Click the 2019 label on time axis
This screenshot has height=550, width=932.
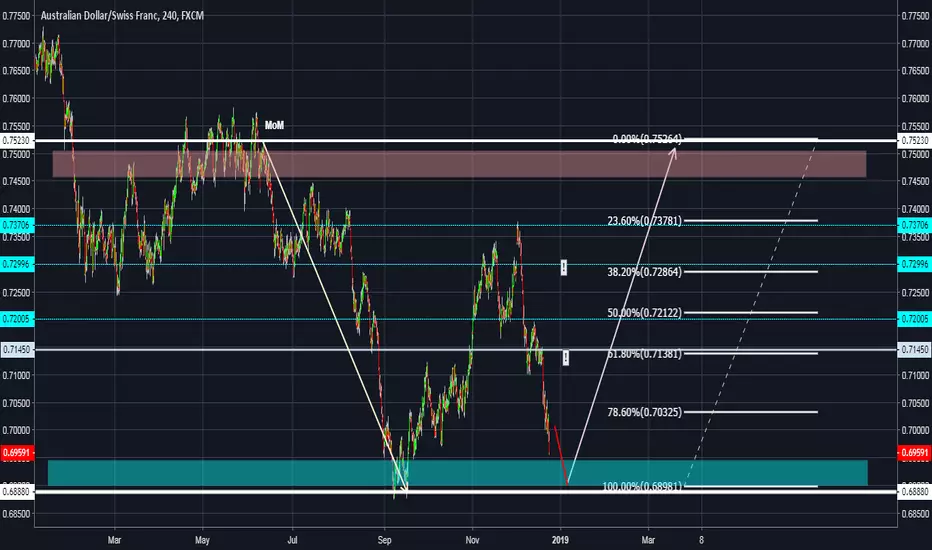560,540
